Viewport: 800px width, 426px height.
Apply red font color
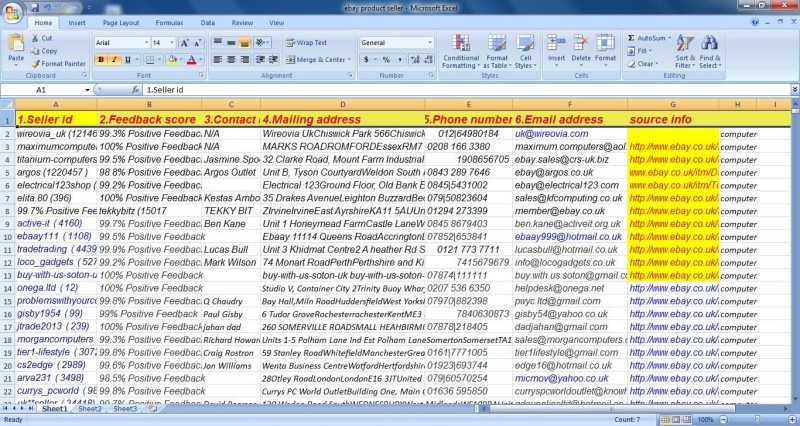(191, 60)
